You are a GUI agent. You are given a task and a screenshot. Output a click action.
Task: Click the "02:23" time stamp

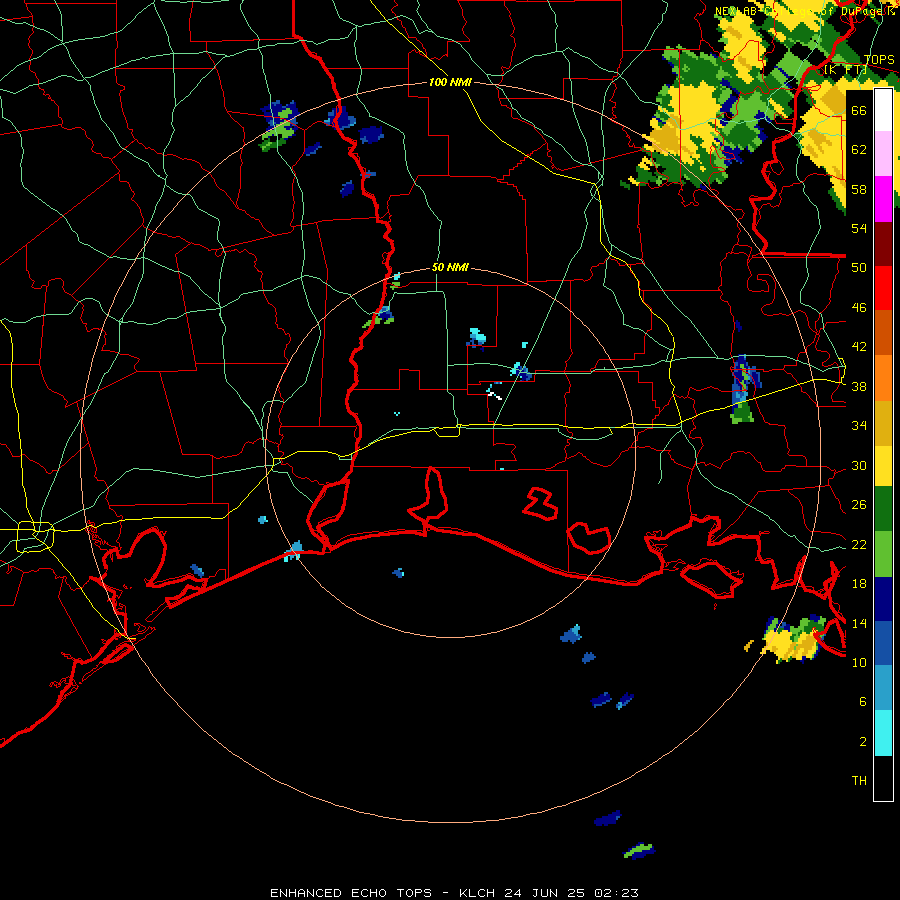click(616, 893)
